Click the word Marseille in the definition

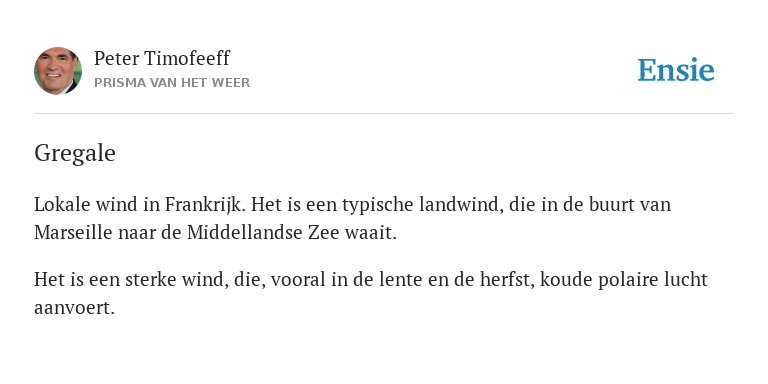(73, 233)
